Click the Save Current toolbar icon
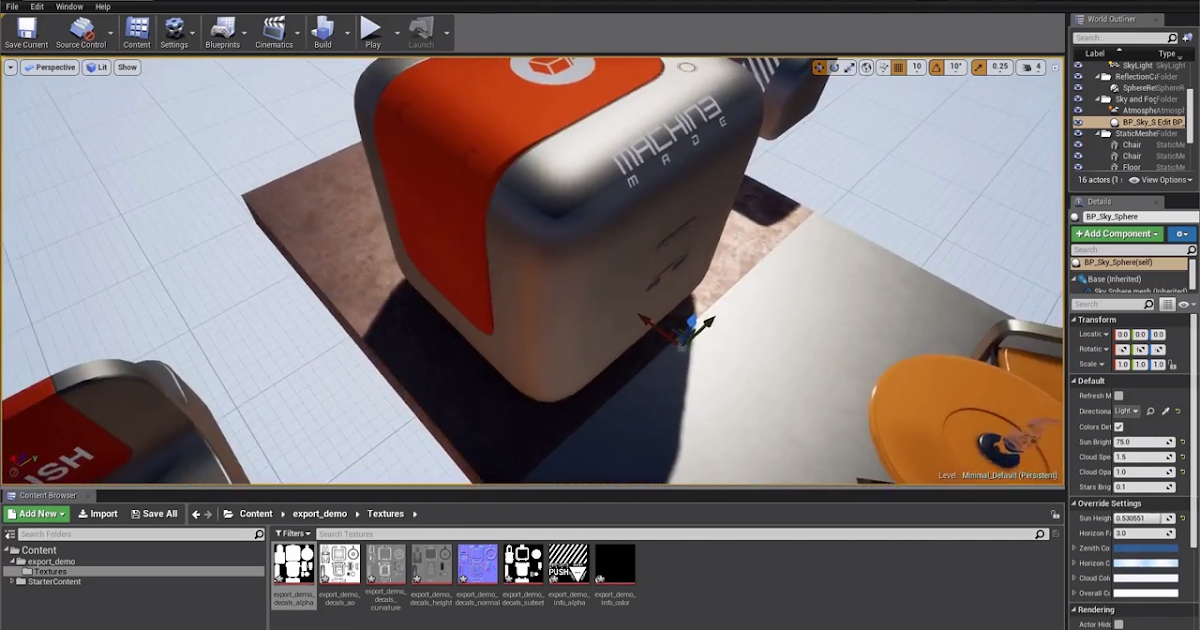This screenshot has height=630, width=1200. pos(26,32)
